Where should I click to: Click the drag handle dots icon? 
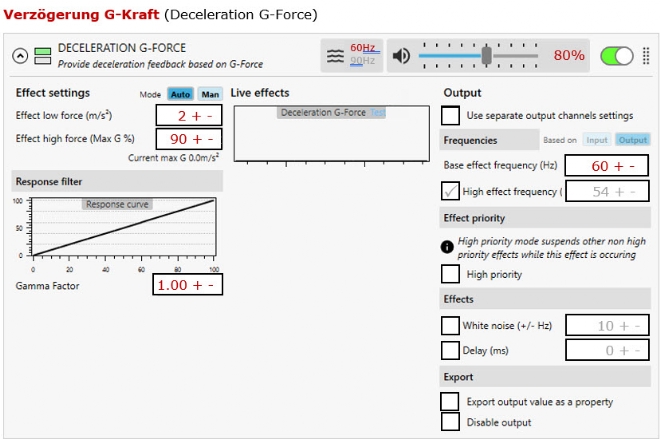[x=645, y=56]
